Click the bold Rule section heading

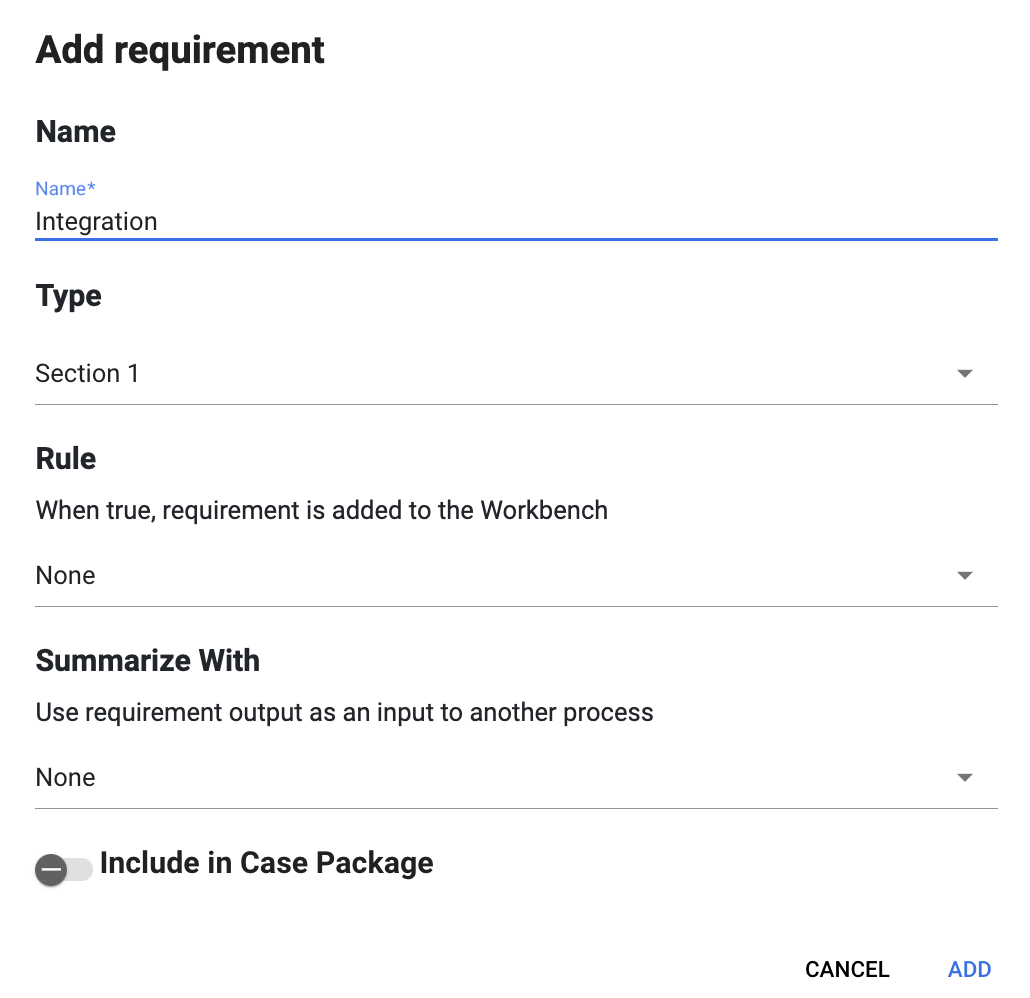(66, 458)
